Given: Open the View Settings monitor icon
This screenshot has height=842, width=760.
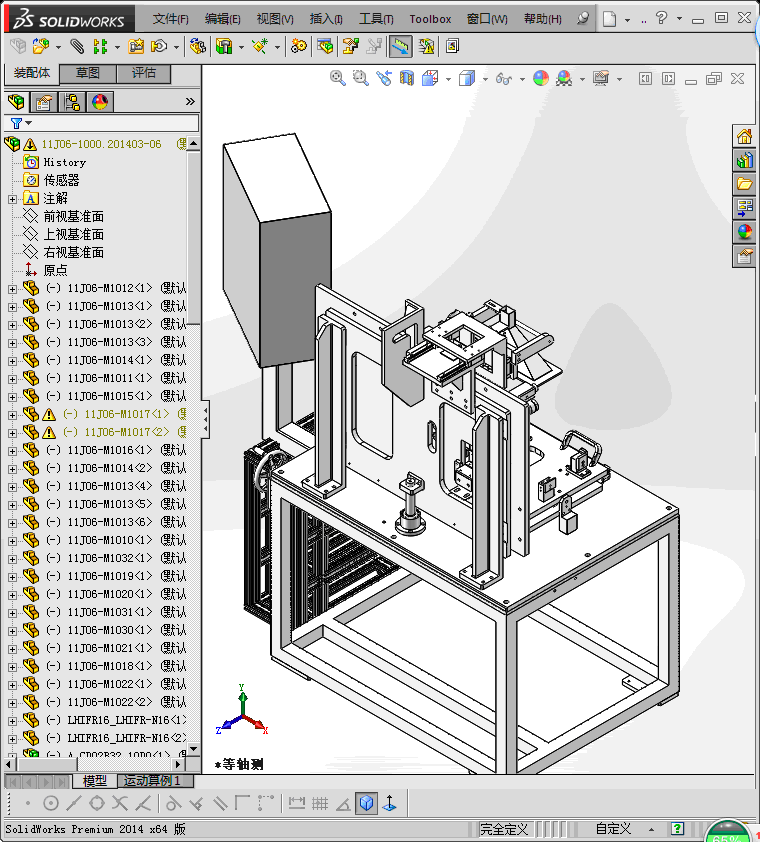Looking at the screenshot, I should 601,78.
